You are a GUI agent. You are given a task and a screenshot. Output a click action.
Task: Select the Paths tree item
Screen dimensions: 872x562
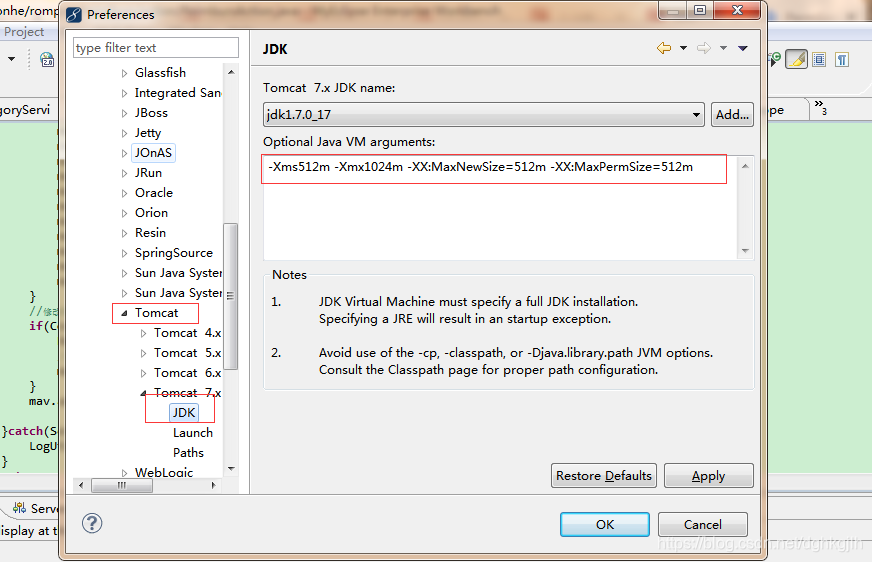coord(189,453)
